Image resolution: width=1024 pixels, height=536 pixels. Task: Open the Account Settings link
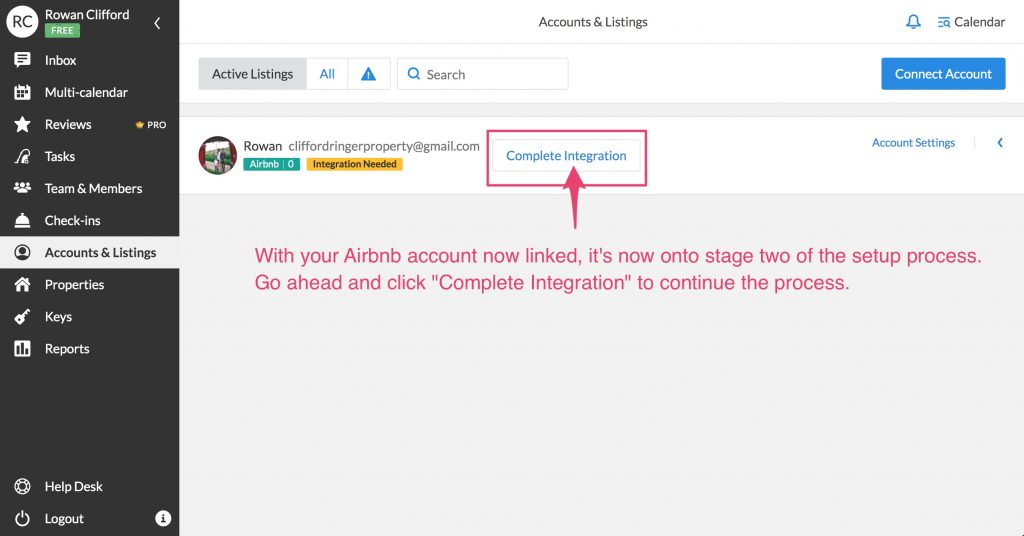(x=913, y=143)
